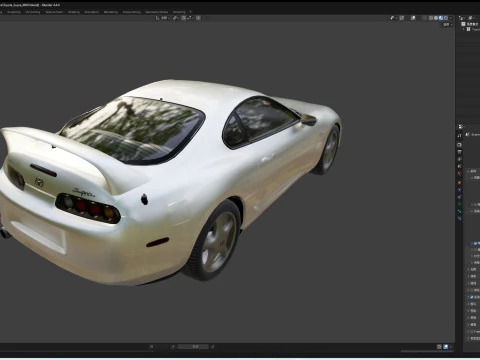Open the World properties tab
Image resolution: width=480 pixels, height=360 pixels.
(x=459, y=173)
